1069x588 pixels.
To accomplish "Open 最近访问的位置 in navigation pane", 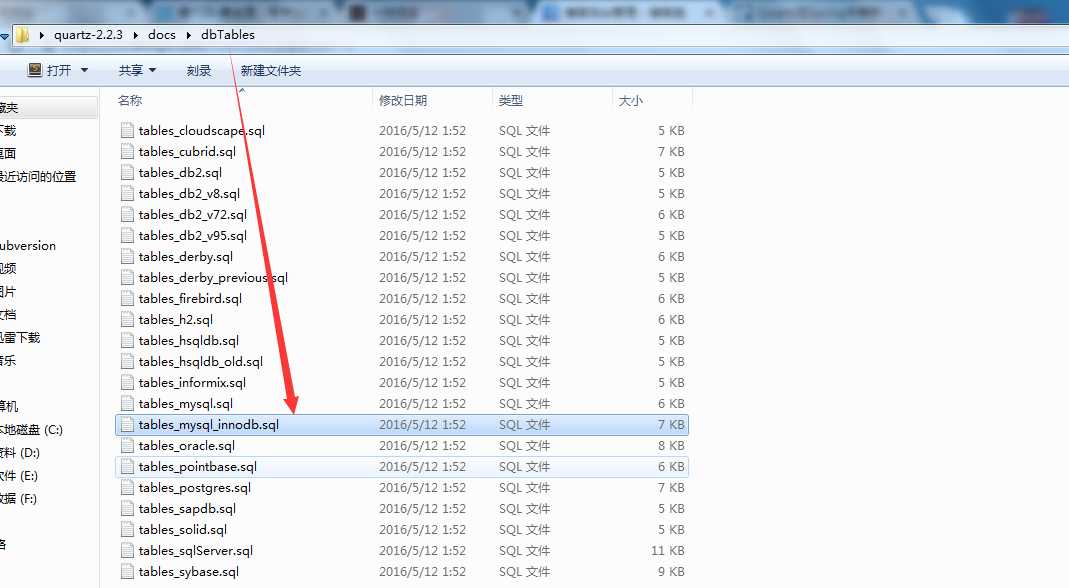I will coord(38,177).
